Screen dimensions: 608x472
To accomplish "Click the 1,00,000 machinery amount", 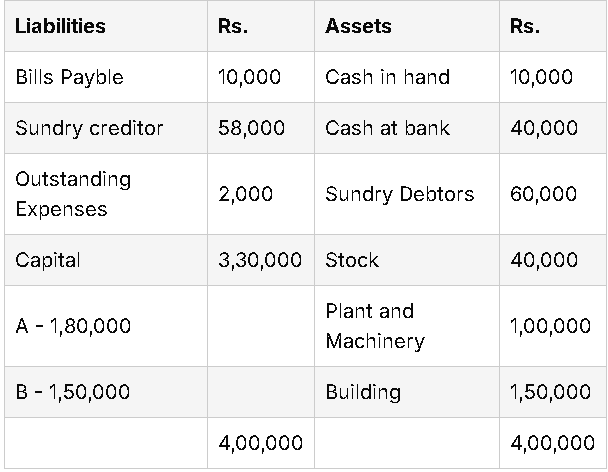I will click(x=550, y=326).
